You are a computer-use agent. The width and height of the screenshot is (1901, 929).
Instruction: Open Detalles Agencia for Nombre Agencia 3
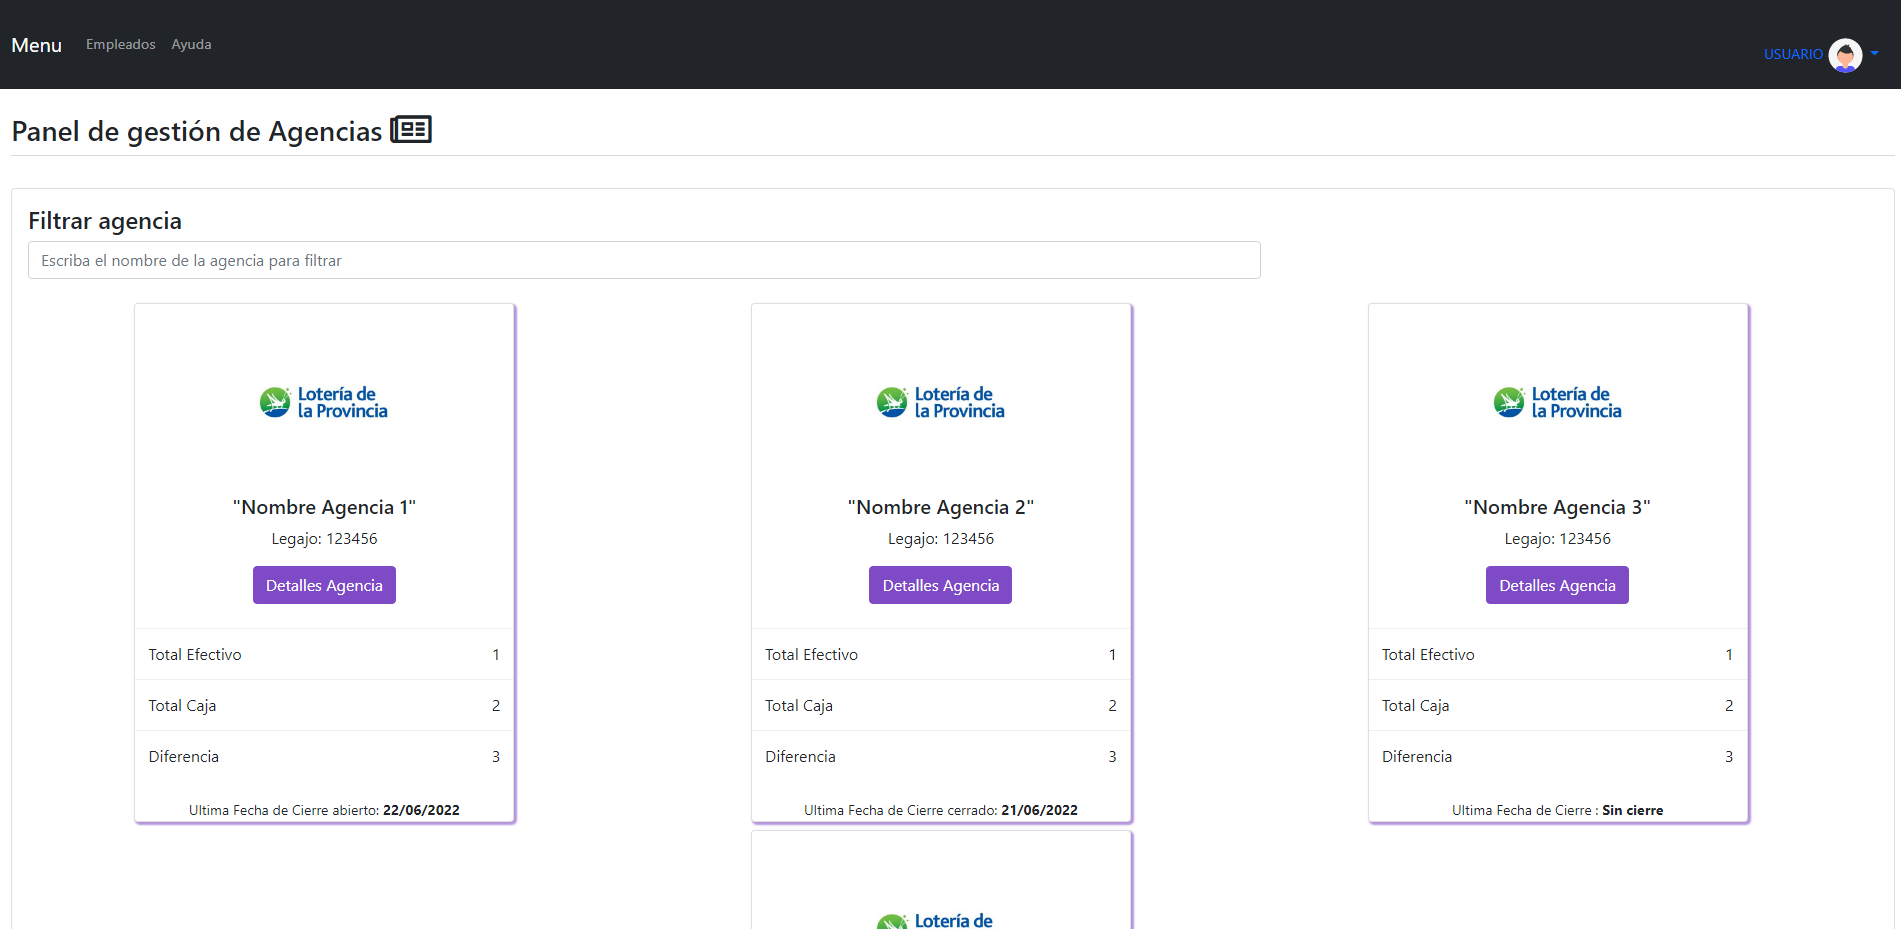tap(1557, 585)
